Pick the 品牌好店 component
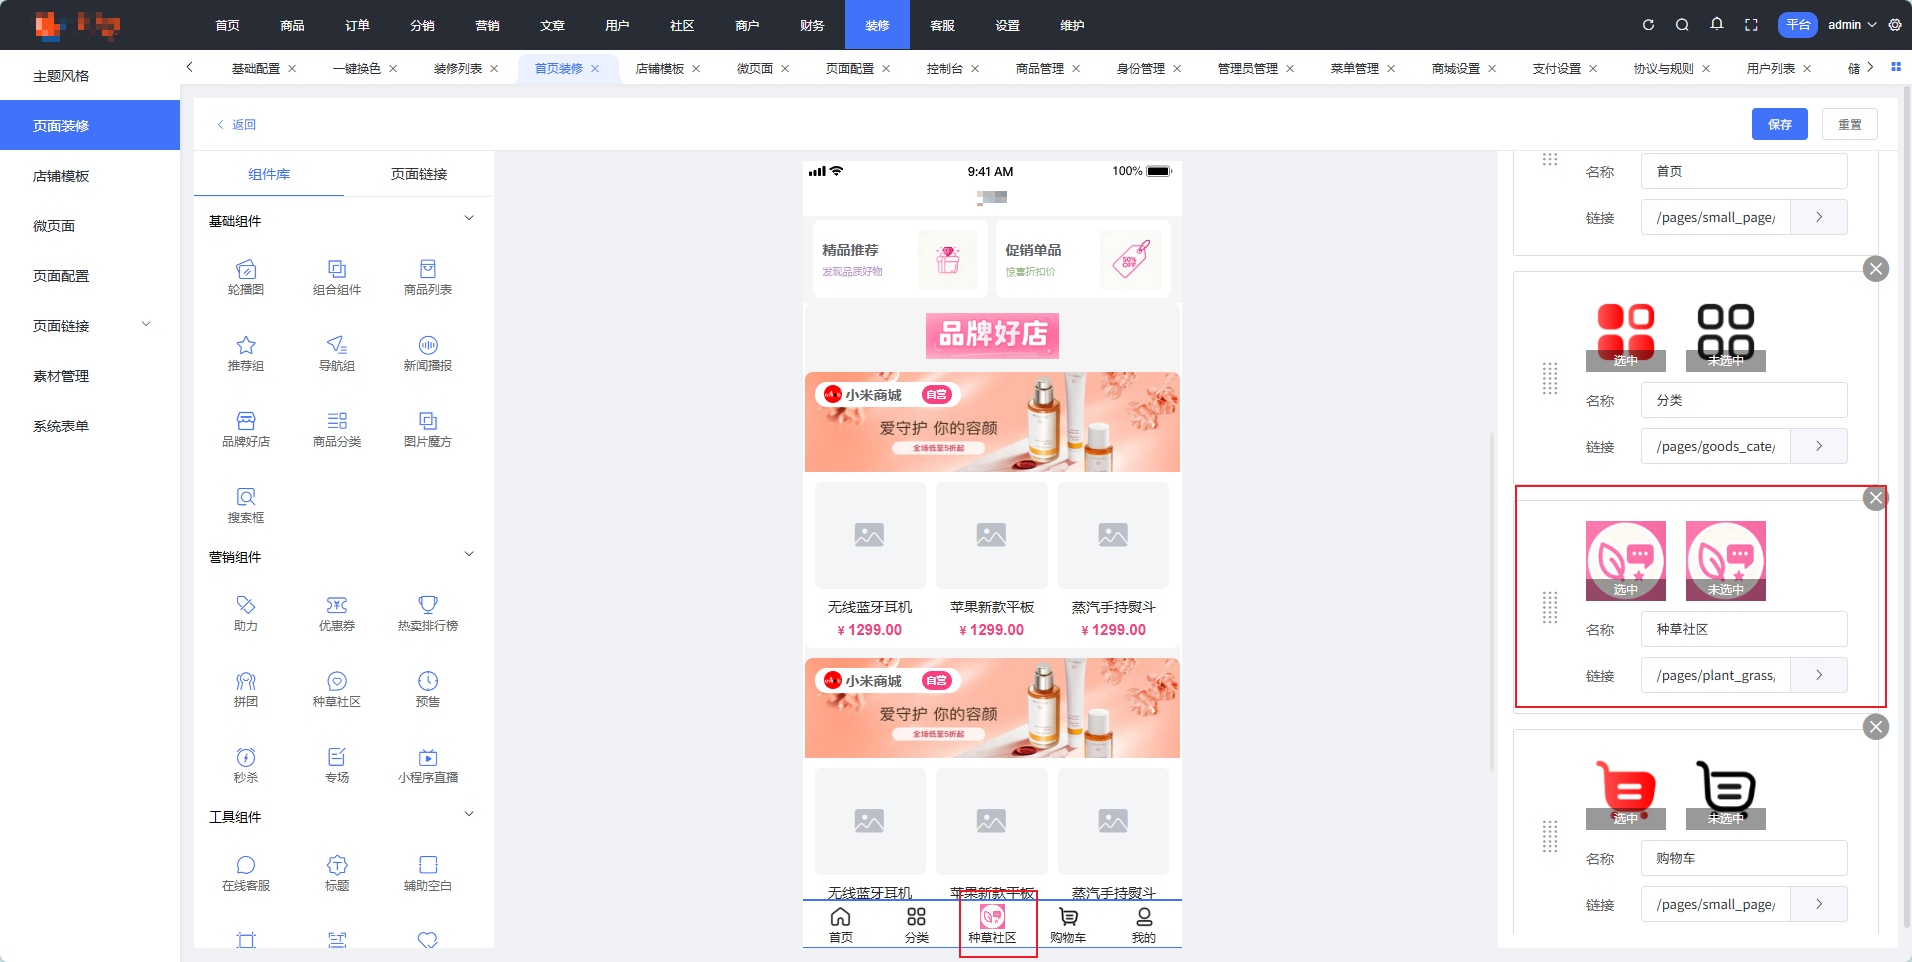The height and width of the screenshot is (962, 1912). [246, 428]
